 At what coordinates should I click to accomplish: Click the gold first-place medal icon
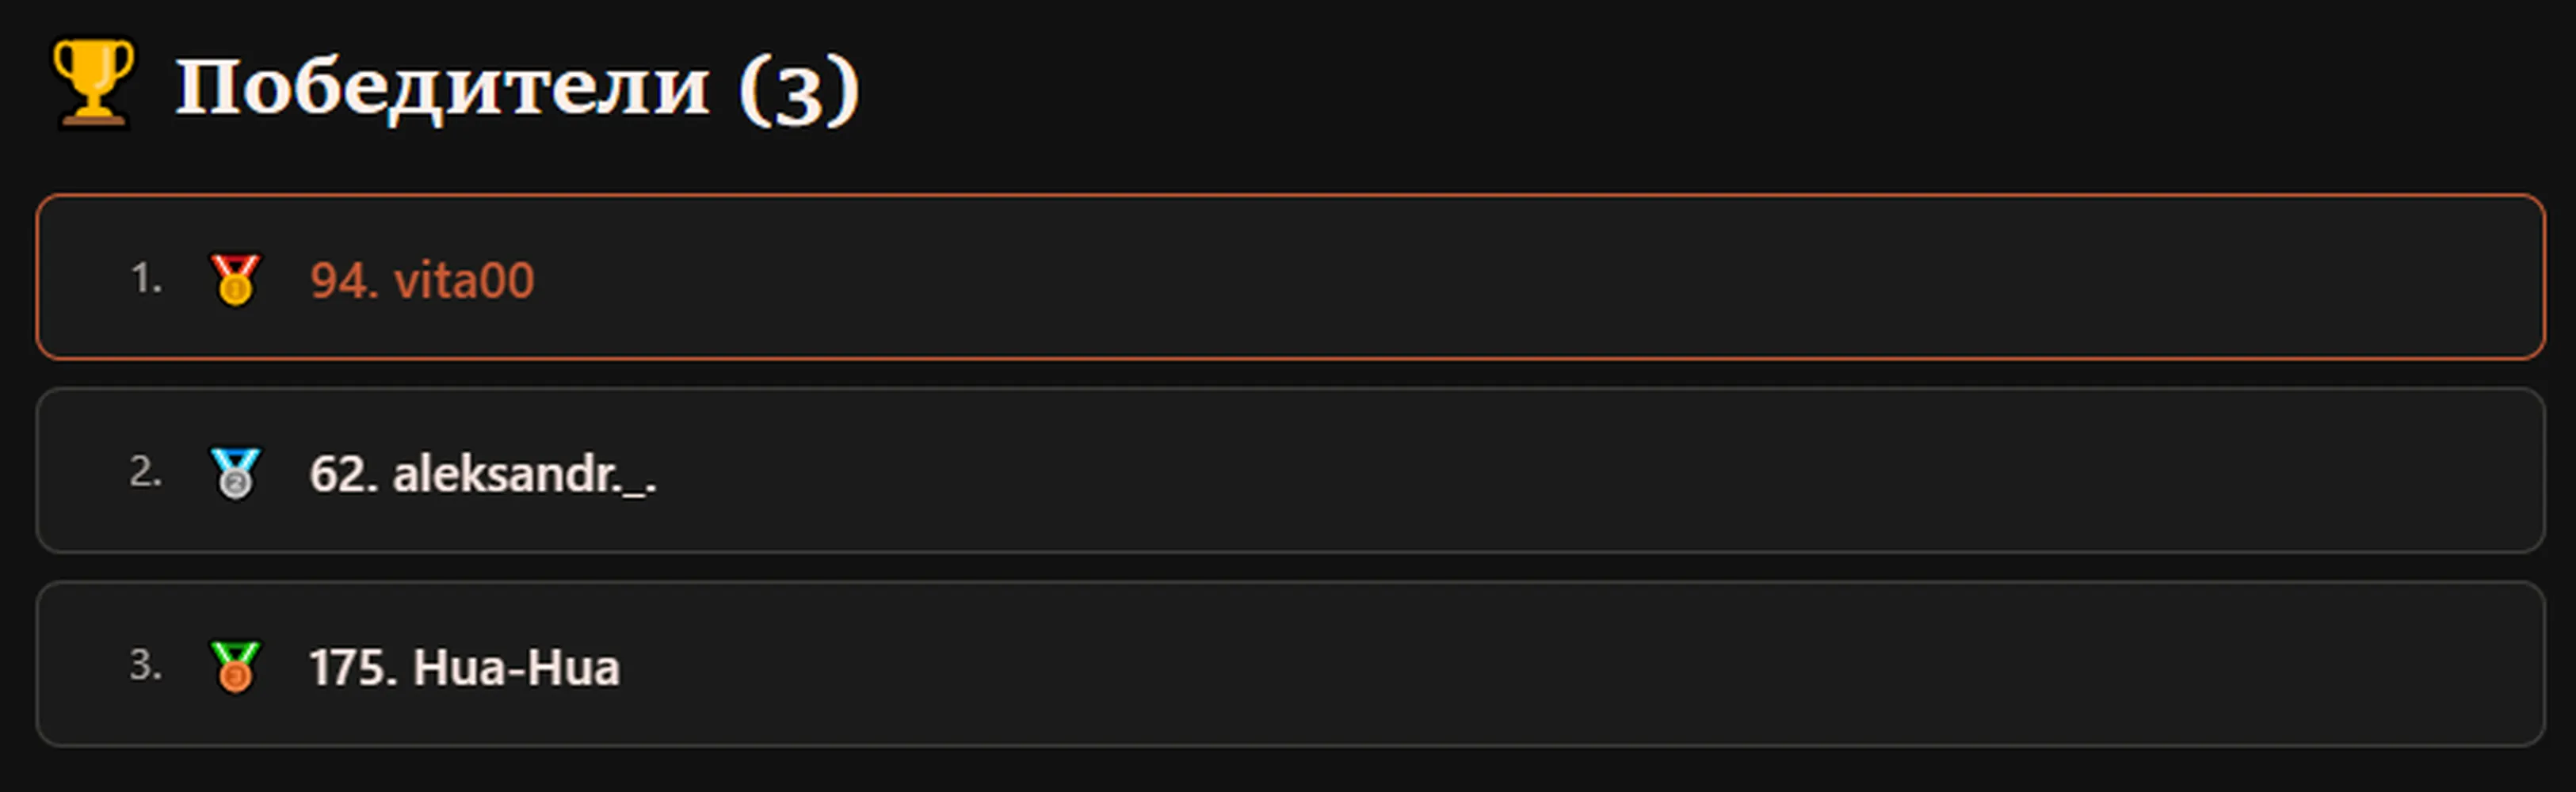235,279
